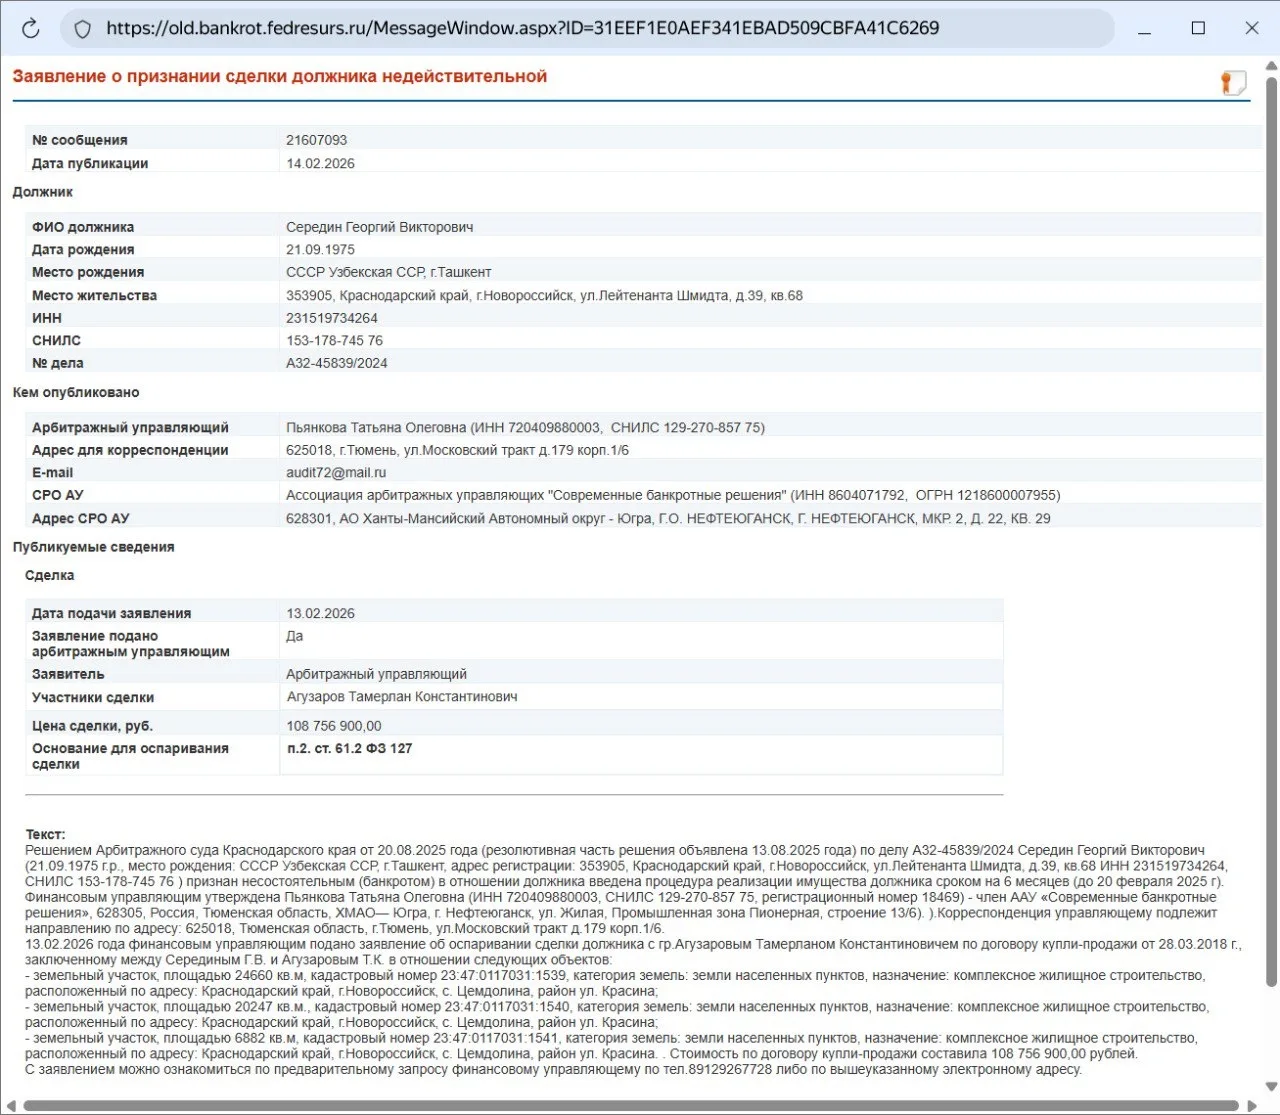The image size is (1280, 1115).
Task: Click manager name Пьянкова Татьяна Олеговна
Action: point(376,427)
